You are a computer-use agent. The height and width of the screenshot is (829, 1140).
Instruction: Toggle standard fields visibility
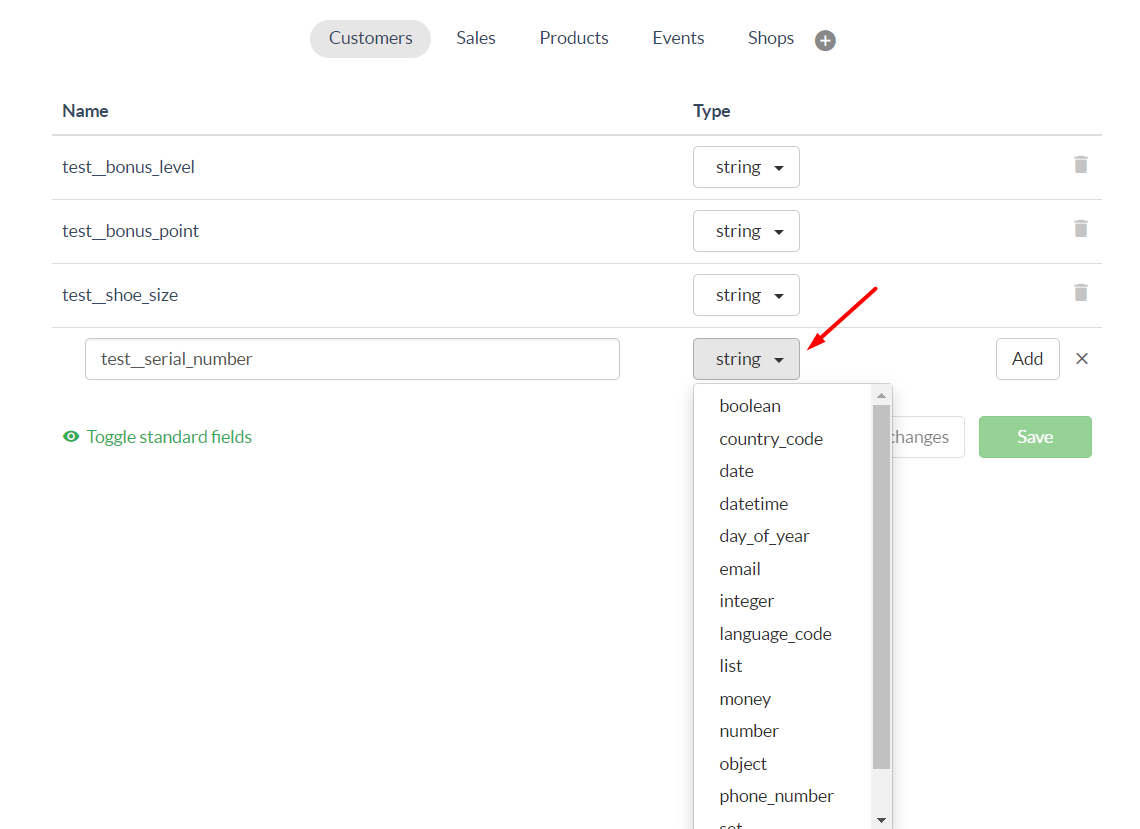click(157, 436)
